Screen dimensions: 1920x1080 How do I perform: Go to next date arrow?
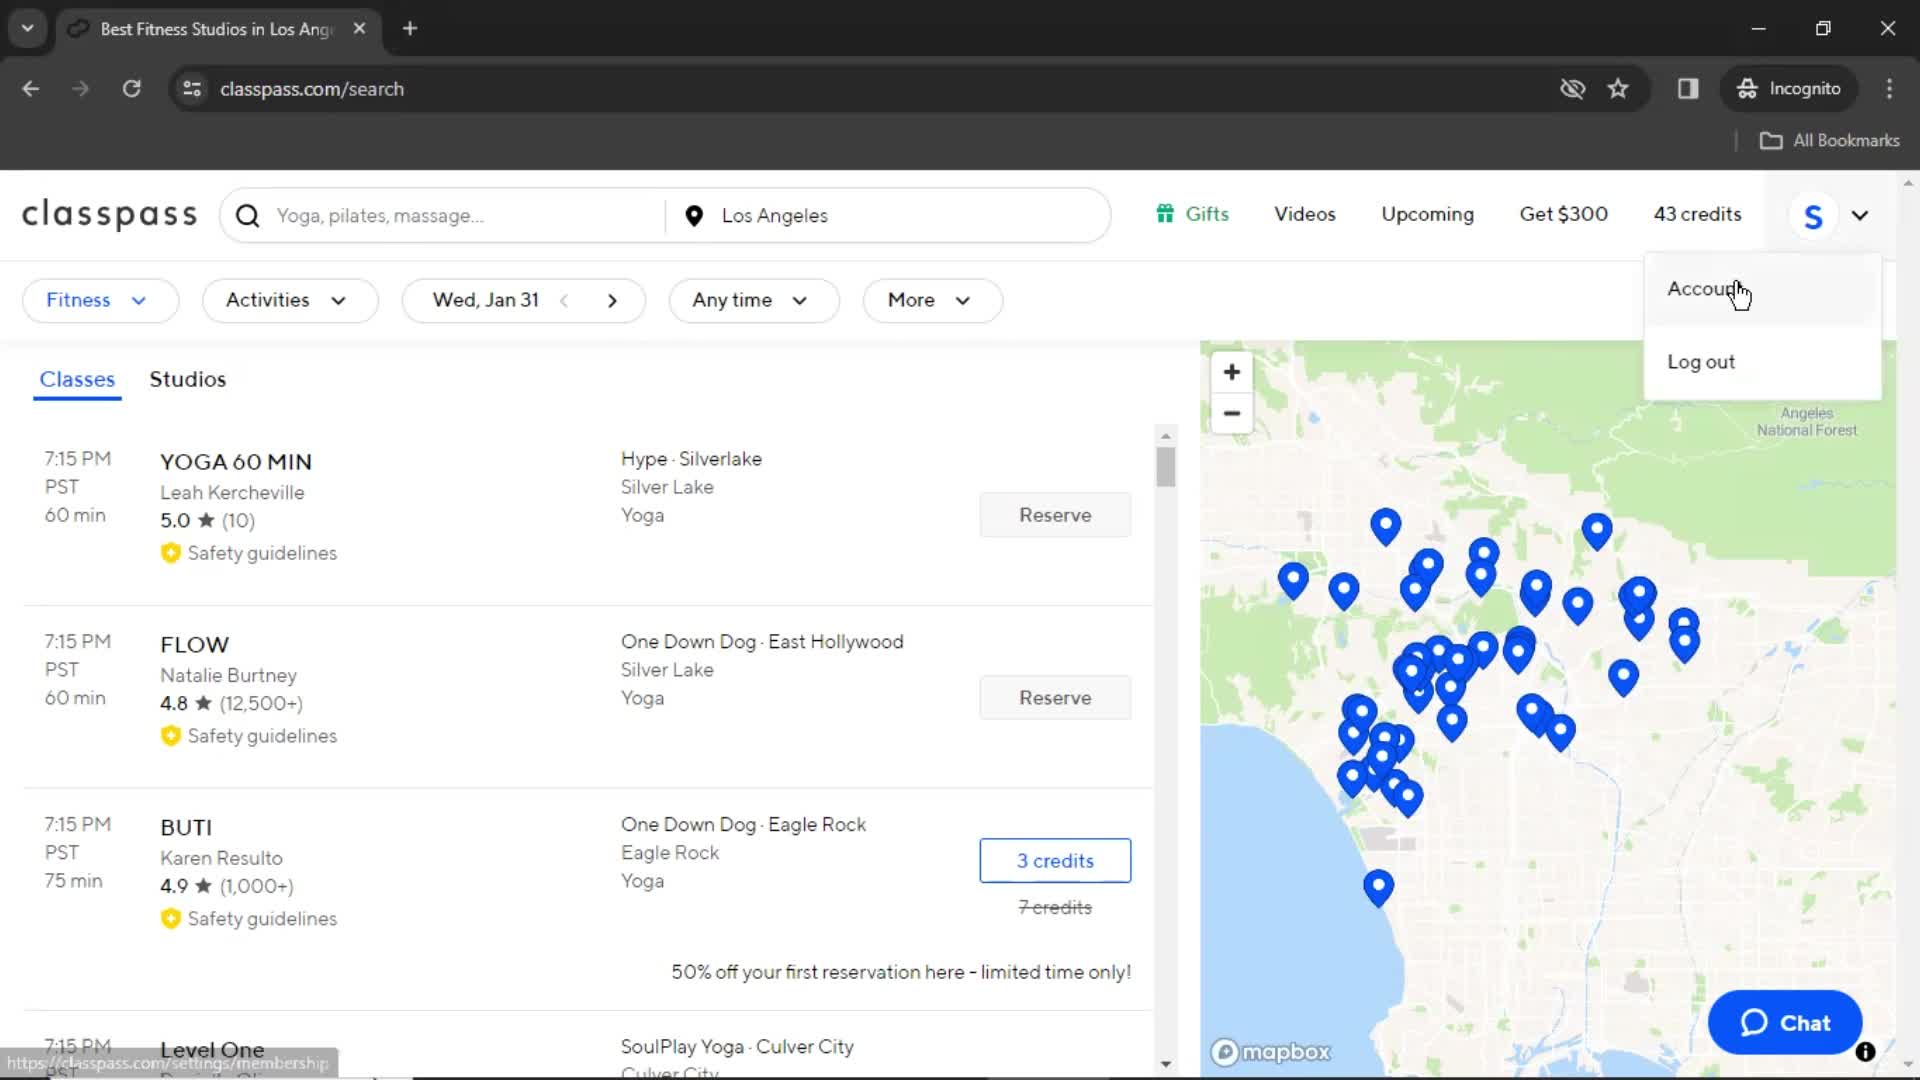(x=612, y=301)
